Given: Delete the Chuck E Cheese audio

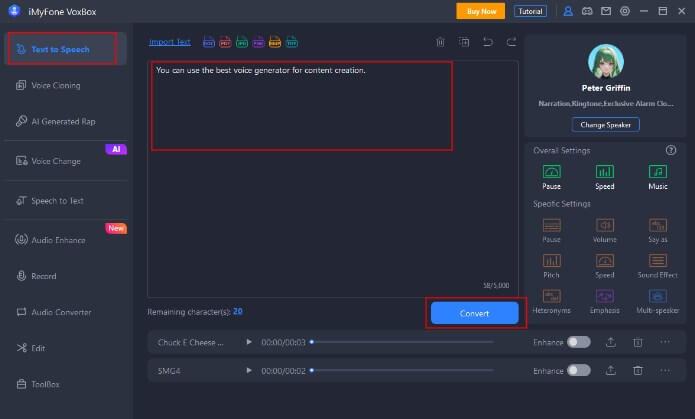Looking at the screenshot, I should click(638, 342).
